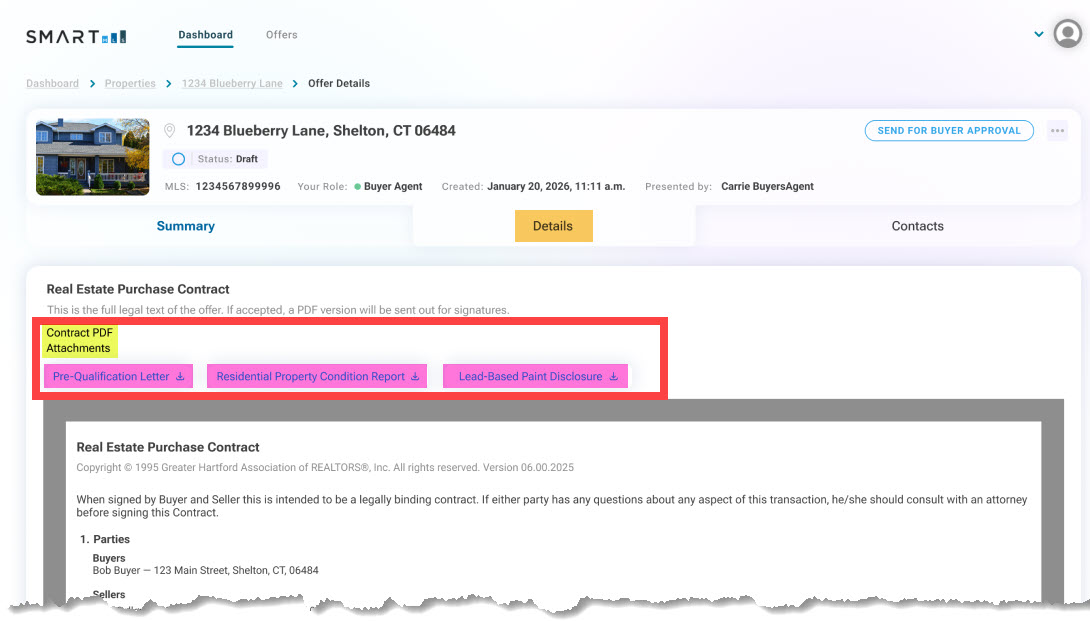Switch to the Details tab

coord(553,226)
